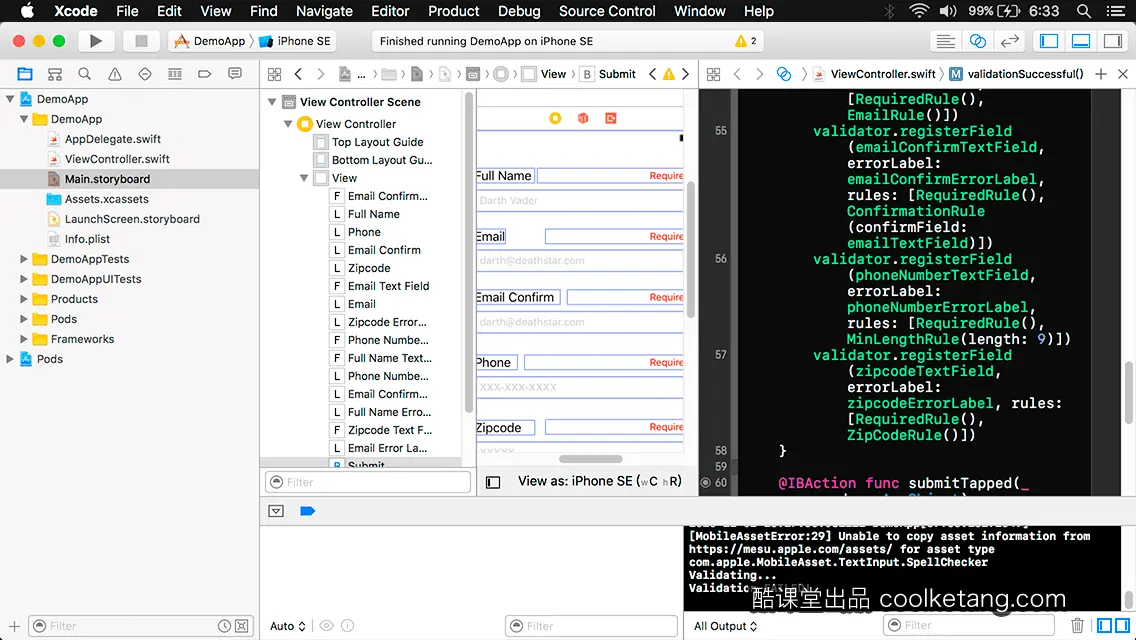Viewport: 1136px width, 640px height.
Task: Click the document outline Filter field
Action: click(368, 482)
